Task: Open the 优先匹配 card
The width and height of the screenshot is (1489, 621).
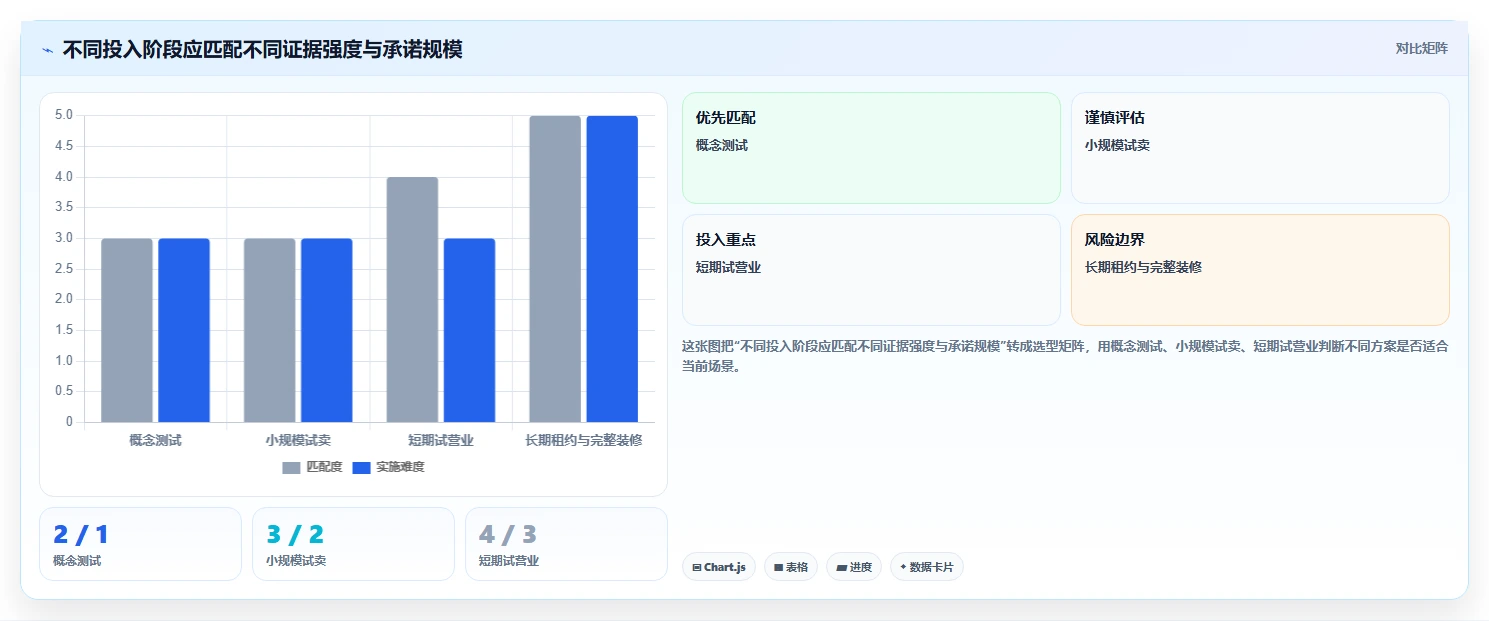Action: tap(871, 148)
